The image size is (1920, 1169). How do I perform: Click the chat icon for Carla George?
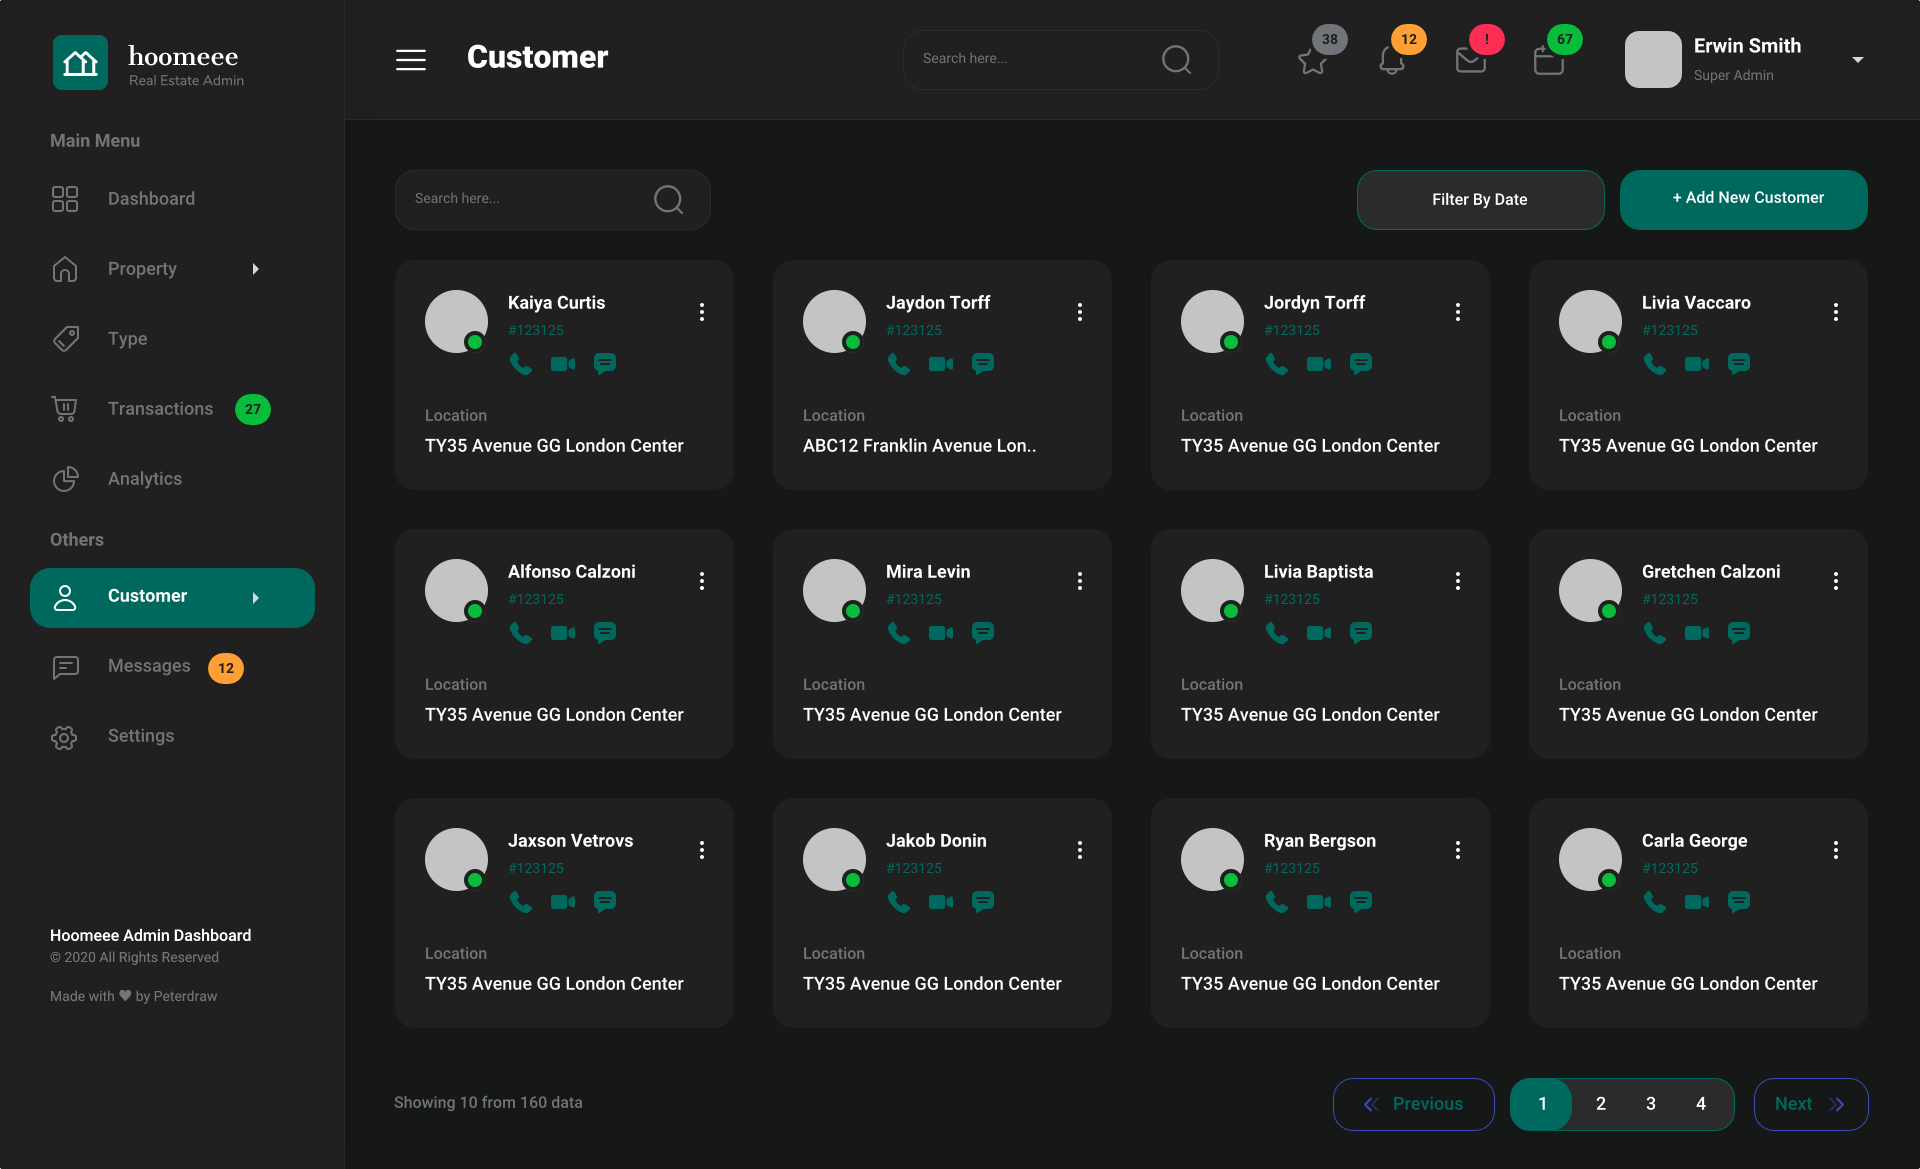pyautogui.click(x=1738, y=901)
